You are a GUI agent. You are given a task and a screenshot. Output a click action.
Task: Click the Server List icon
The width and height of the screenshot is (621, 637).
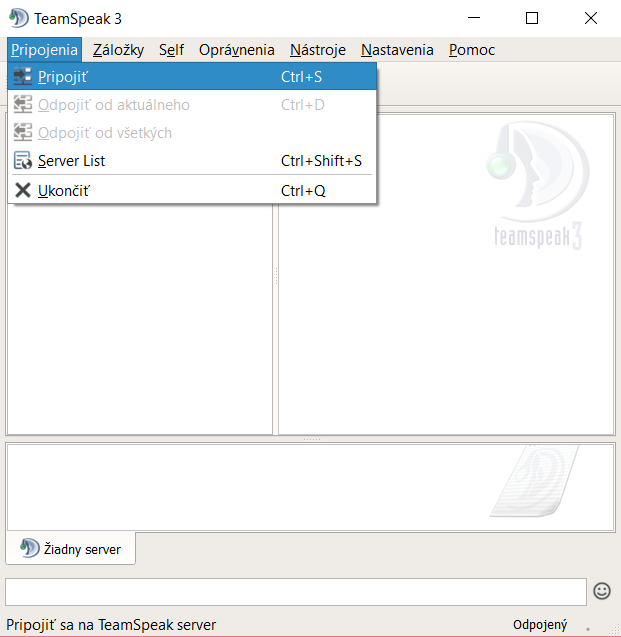coord(23,160)
